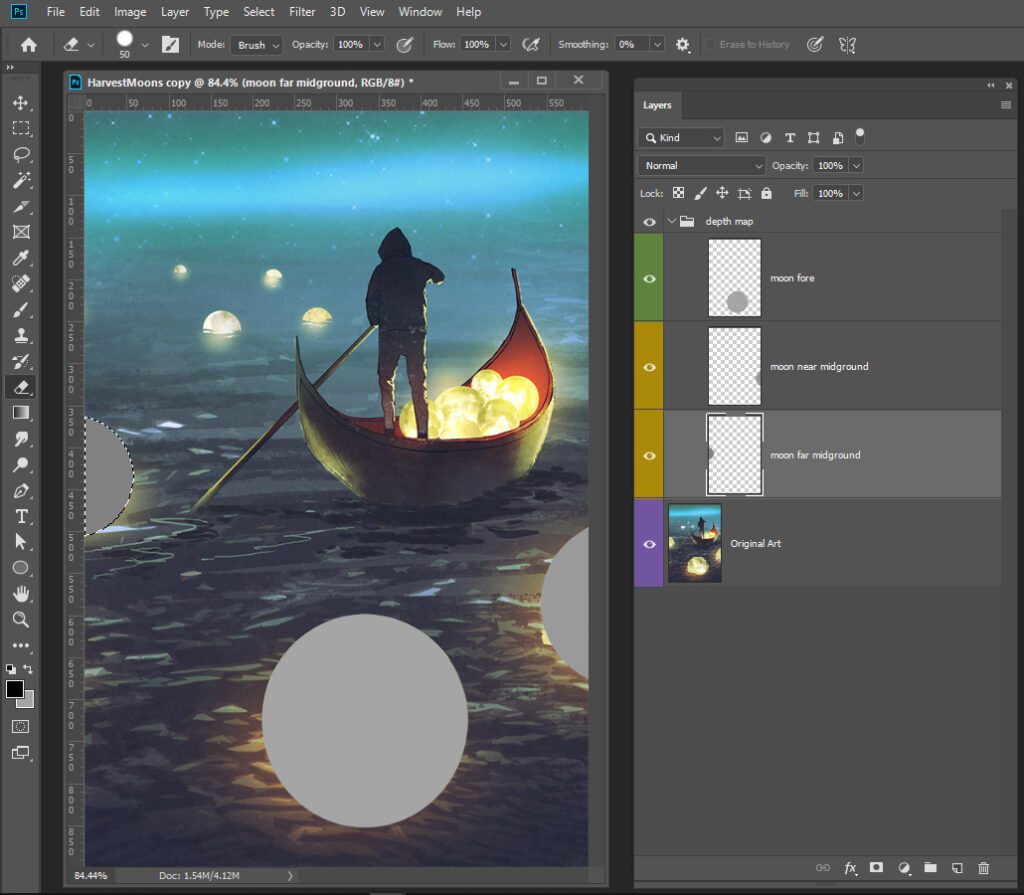
Task: Hide the moon fore layer
Action: [x=649, y=278]
